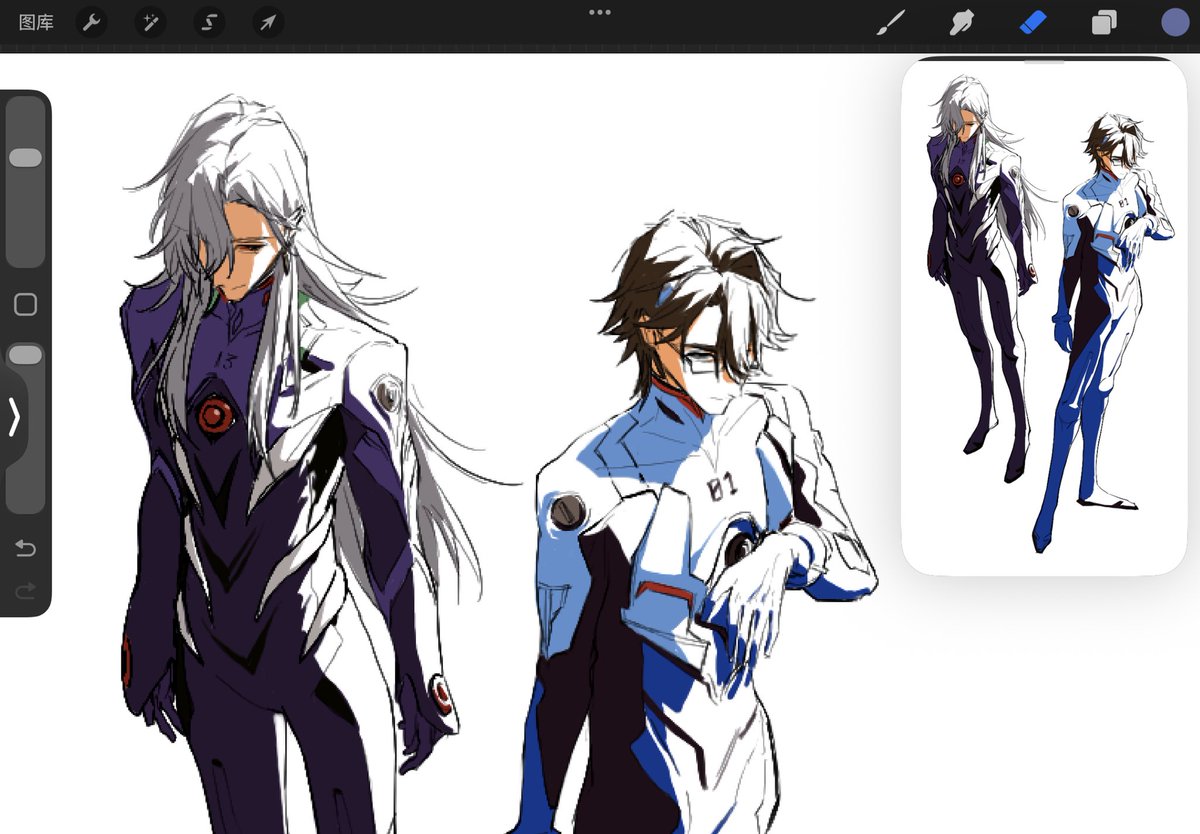The height and width of the screenshot is (834, 1200).
Task: Open the Adjustments magic wand menu
Action: tap(150, 22)
